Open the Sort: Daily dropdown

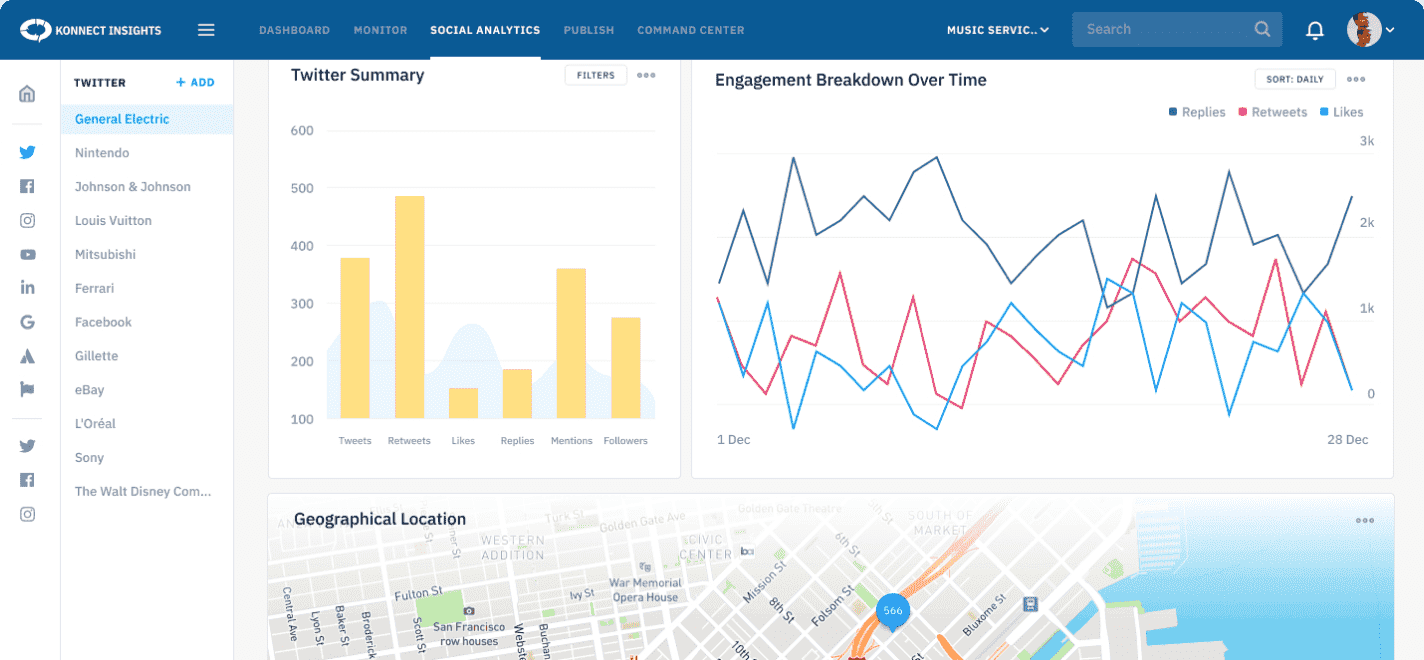1294,79
